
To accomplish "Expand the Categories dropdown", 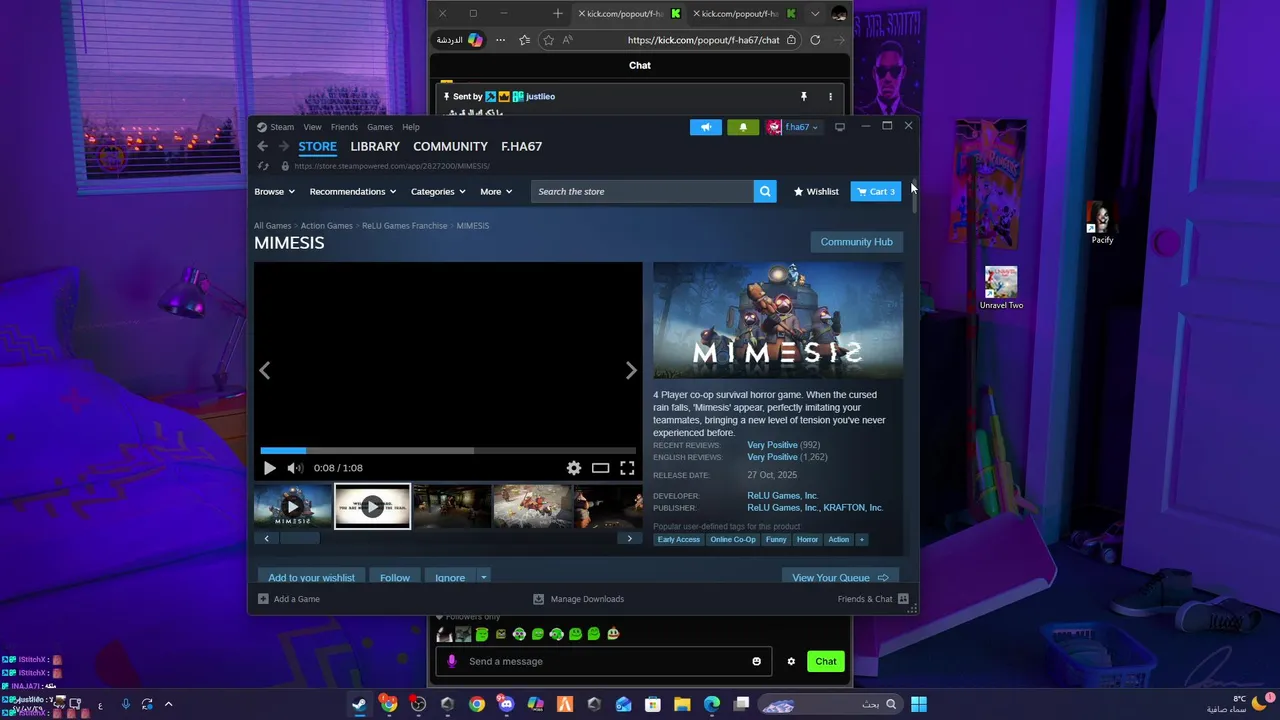I will coord(438,191).
